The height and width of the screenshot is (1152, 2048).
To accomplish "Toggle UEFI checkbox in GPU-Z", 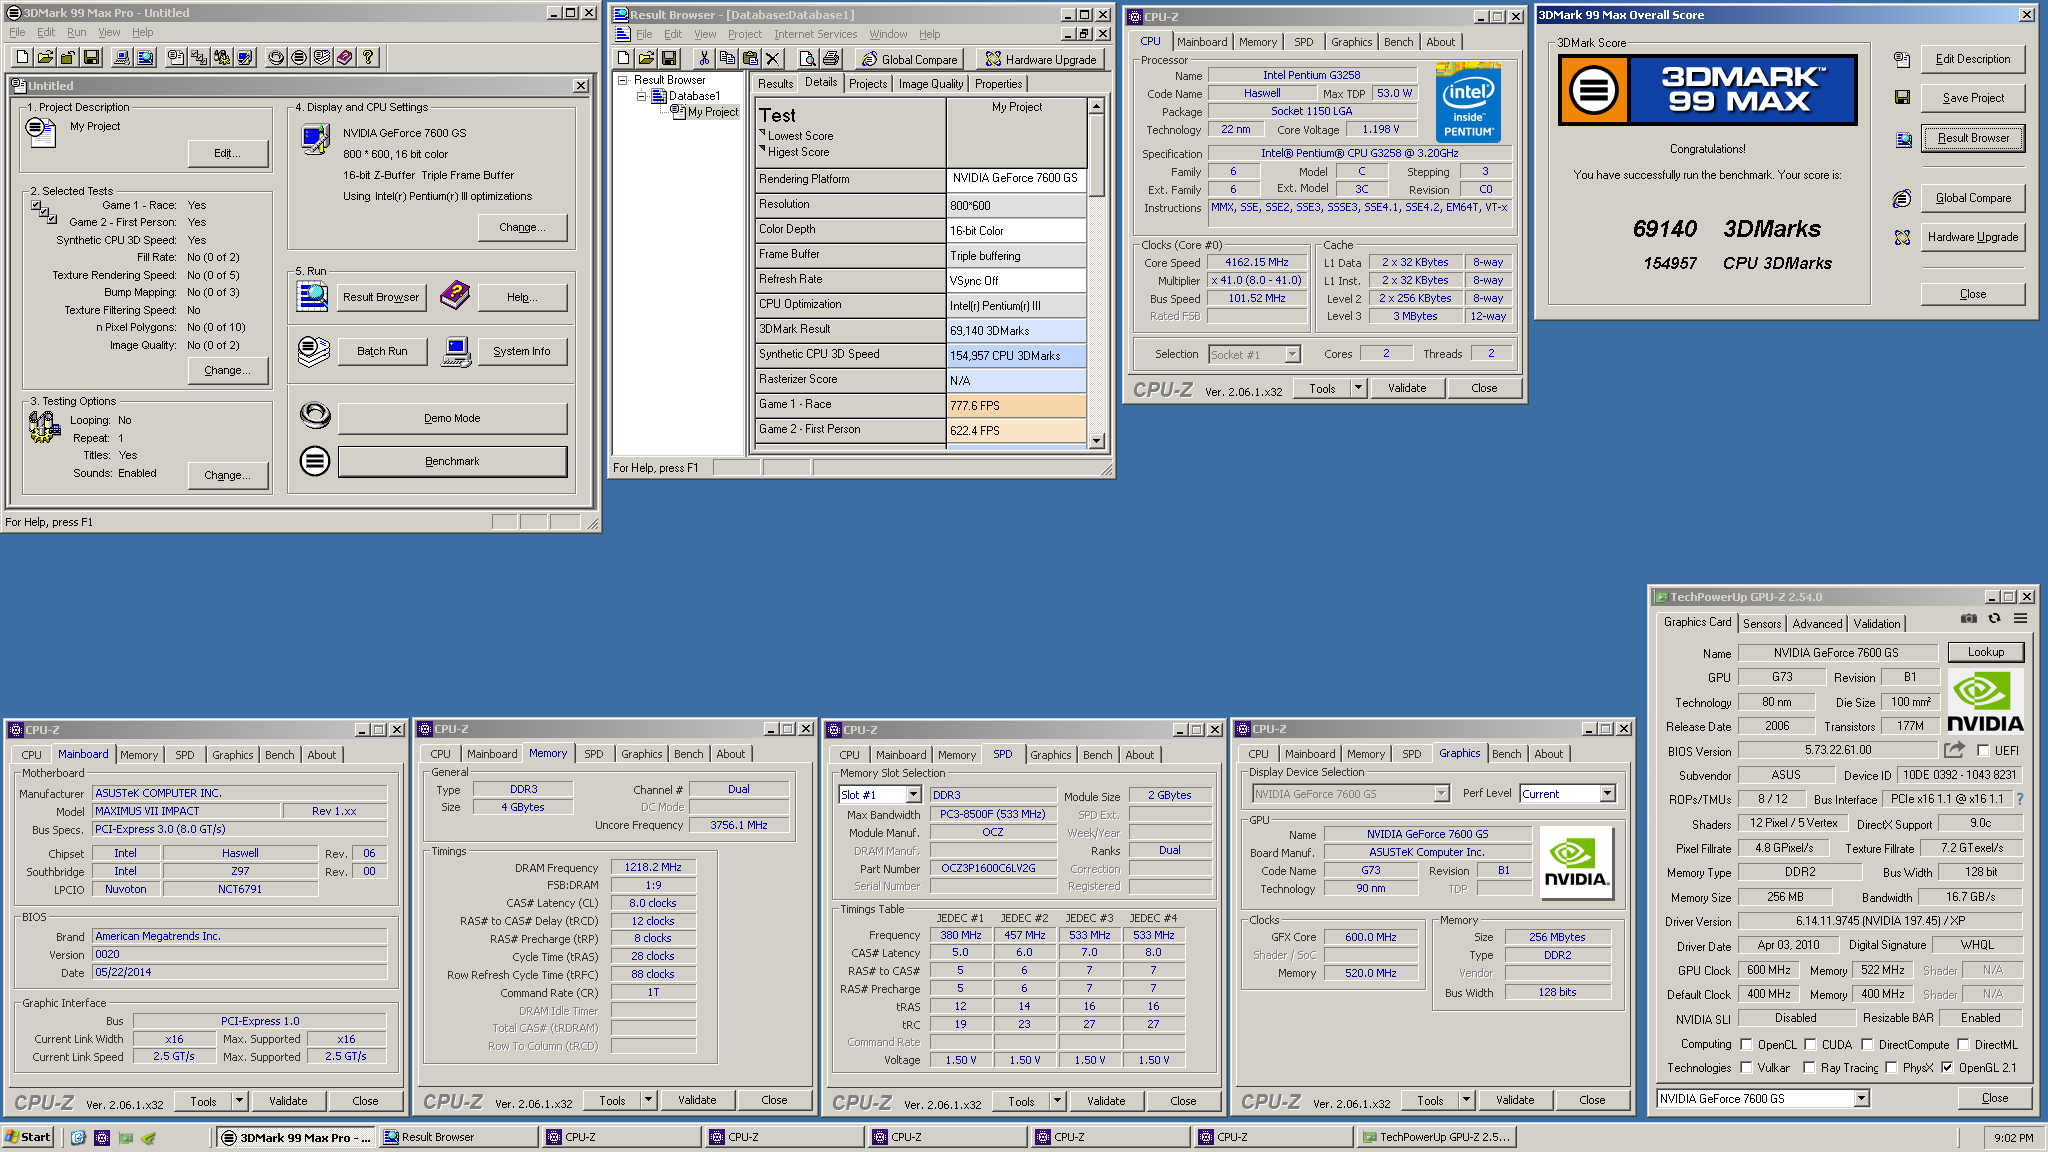I will pyautogui.click(x=1983, y=751).
